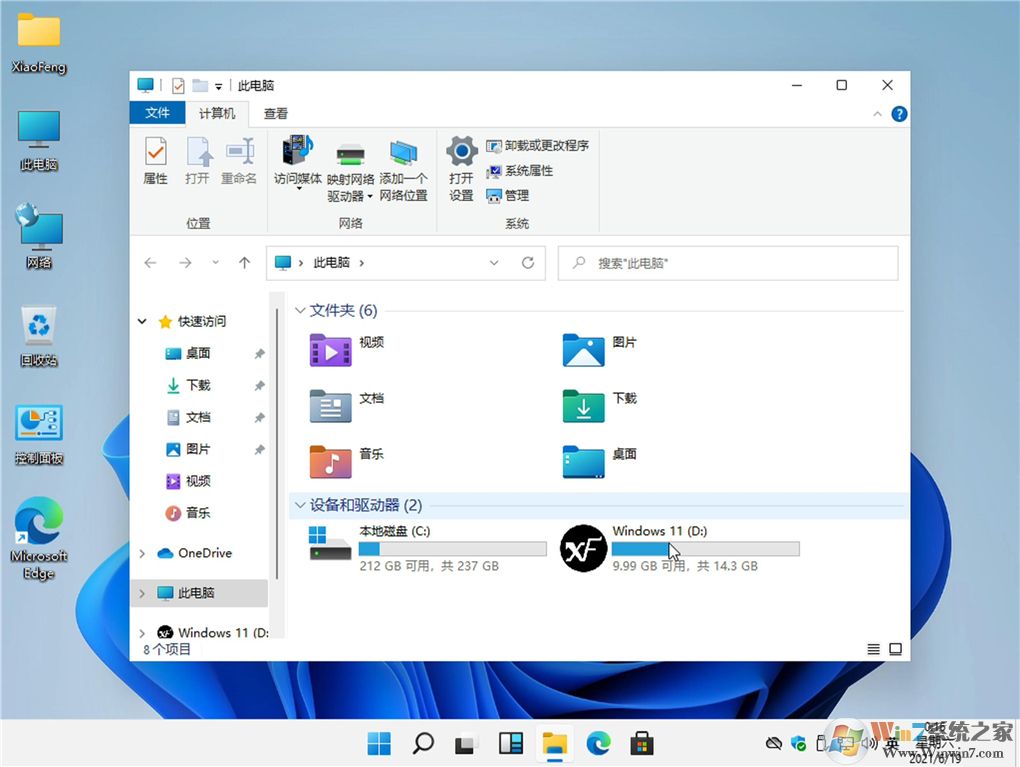
Task: Switch to details view in status bar
Action: point(872,648)
